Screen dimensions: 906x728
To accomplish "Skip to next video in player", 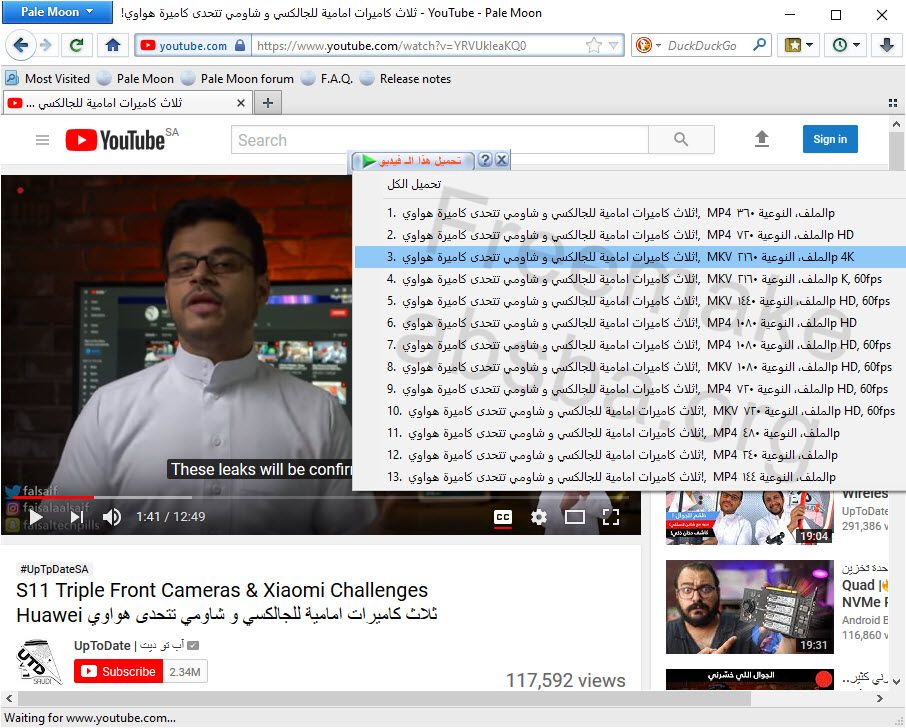I will click(77, 517).
